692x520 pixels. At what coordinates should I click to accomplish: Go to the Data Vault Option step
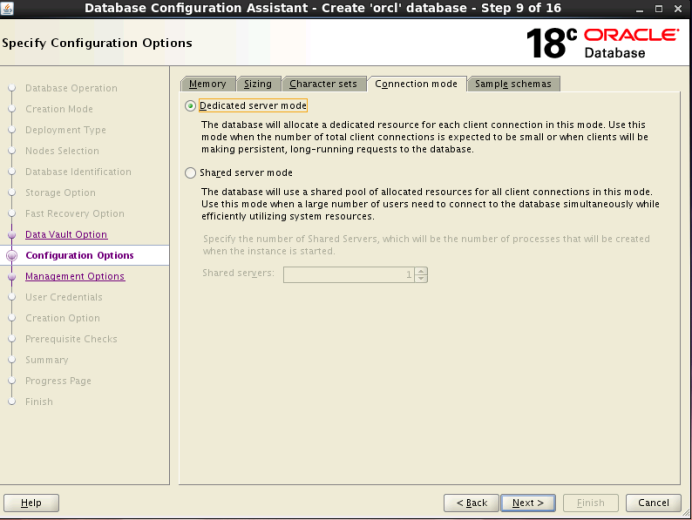pyautogui.click(x=66, y=235)
